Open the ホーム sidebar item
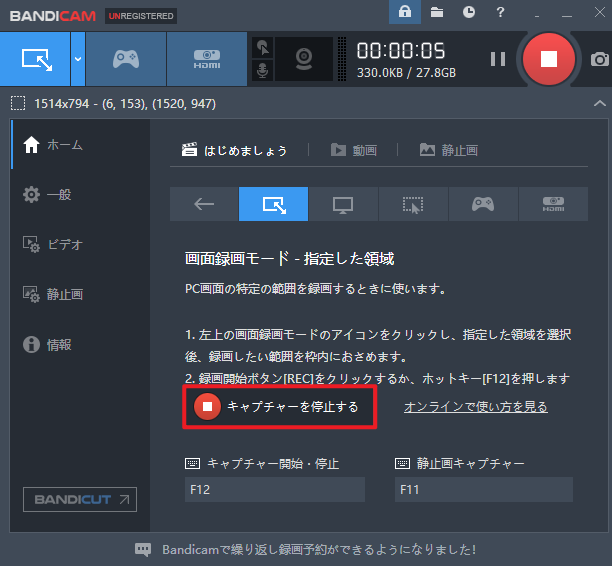Viewport: 612px width, 566px height. click(80, 144)
